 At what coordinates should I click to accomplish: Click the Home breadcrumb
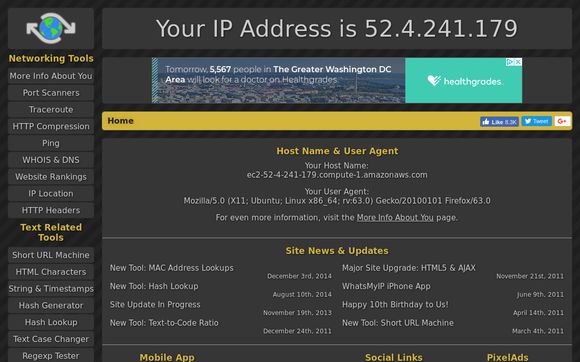coord(121,121)
